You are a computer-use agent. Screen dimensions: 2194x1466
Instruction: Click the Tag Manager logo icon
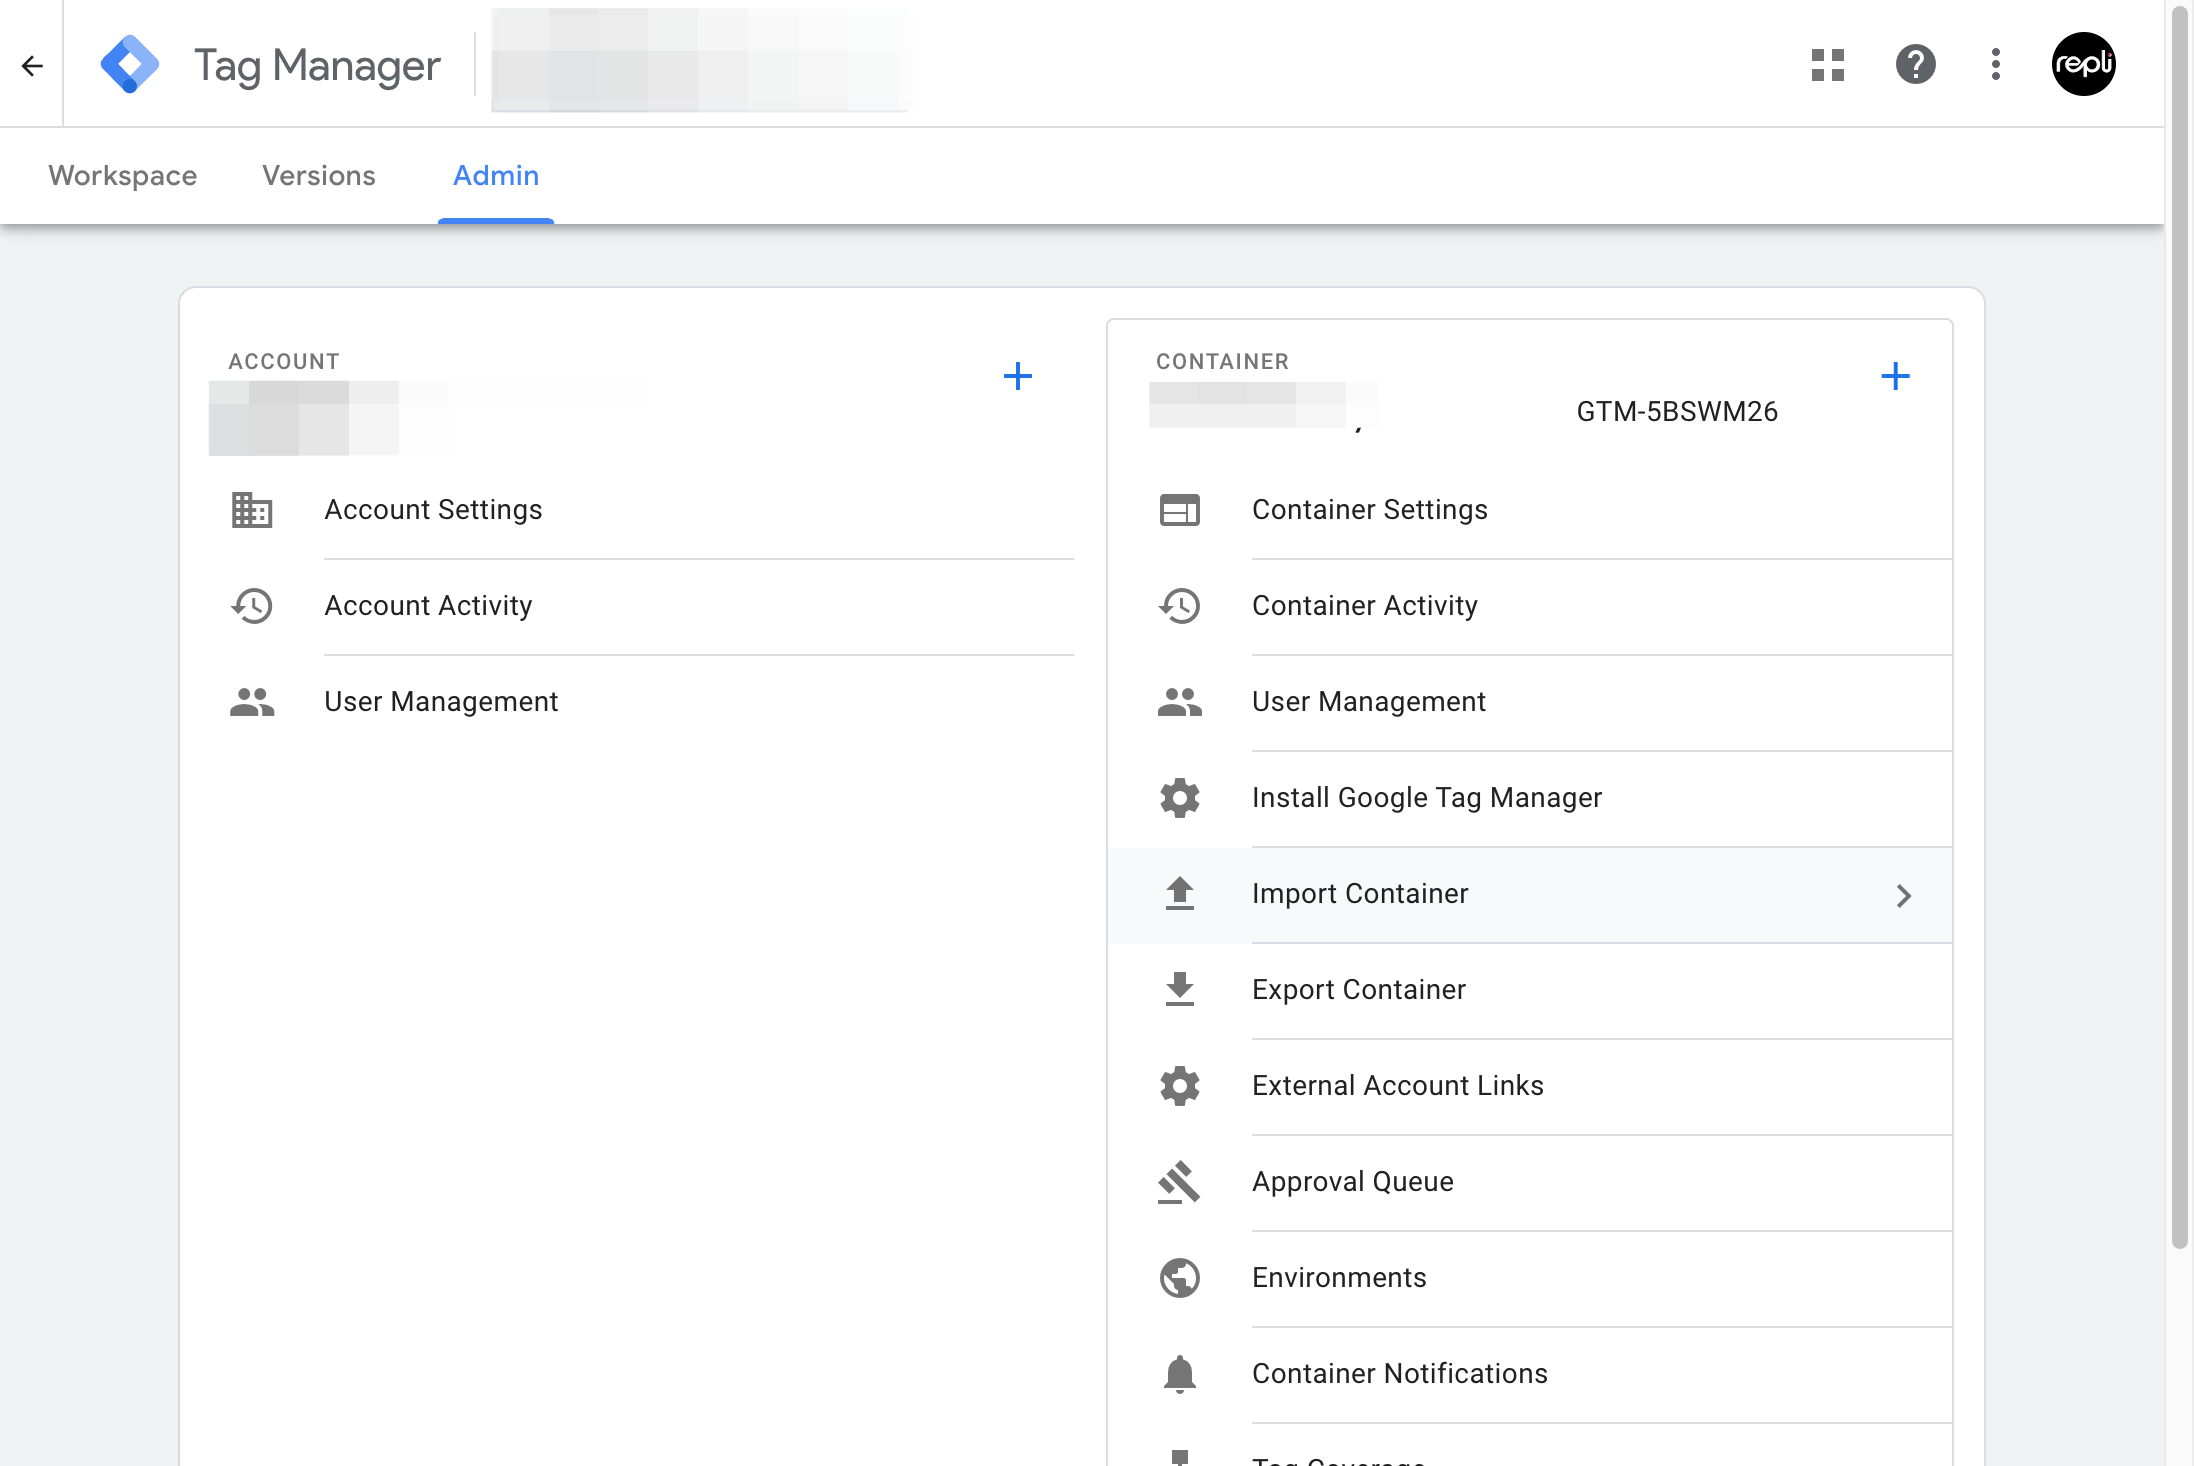pyautogui.click(x=130, y=65)
